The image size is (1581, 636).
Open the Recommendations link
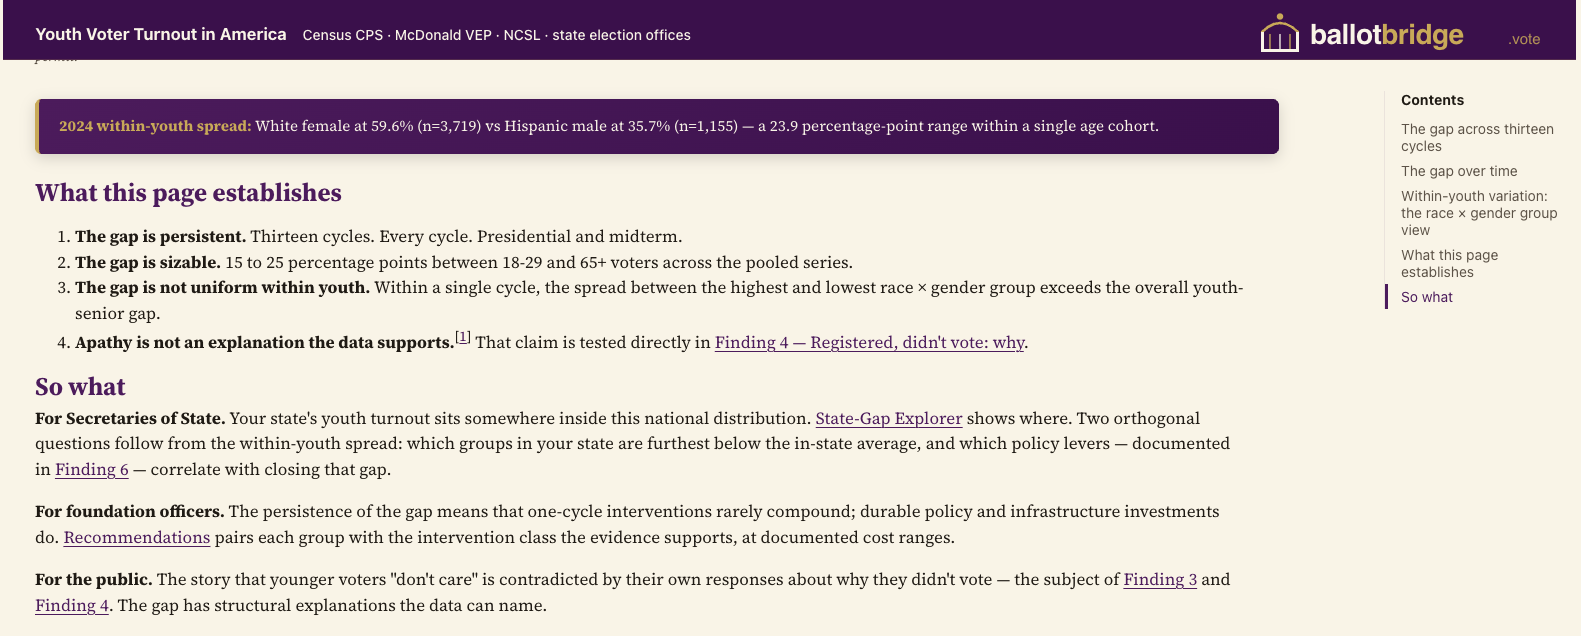click(x=137, y=537)
